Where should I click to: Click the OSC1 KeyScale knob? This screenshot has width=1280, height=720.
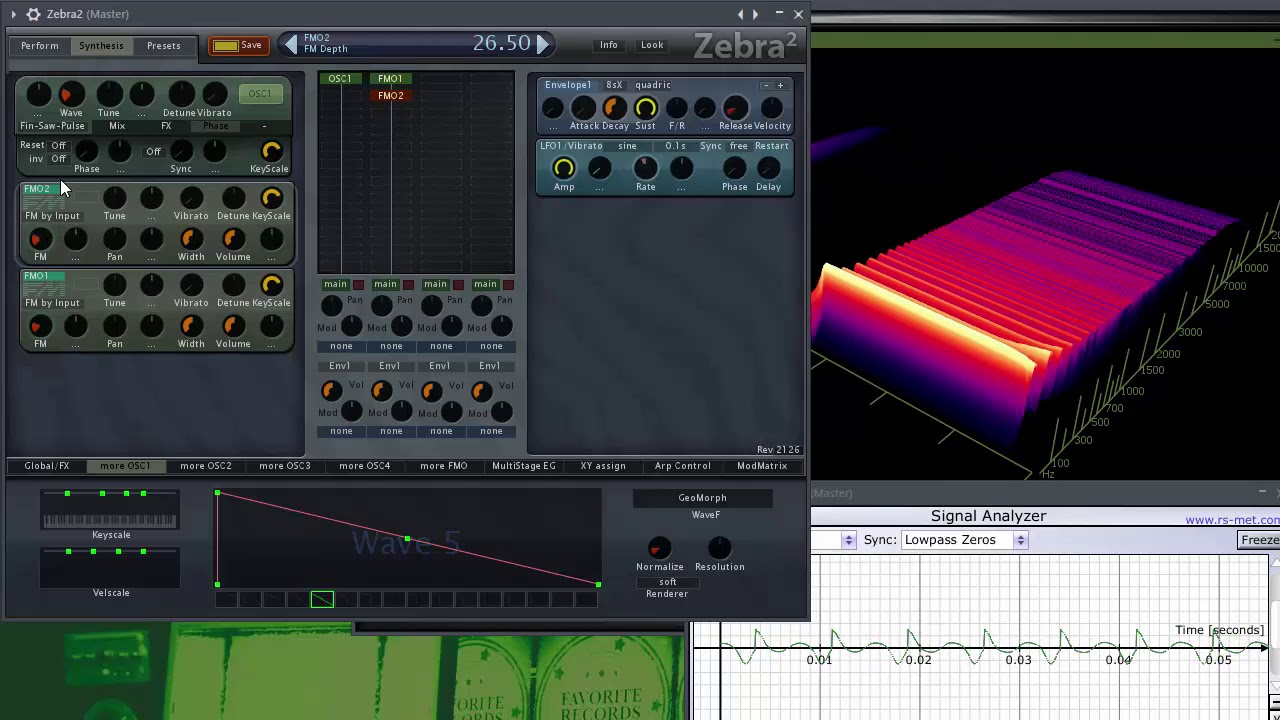click(x=271, y=151)
